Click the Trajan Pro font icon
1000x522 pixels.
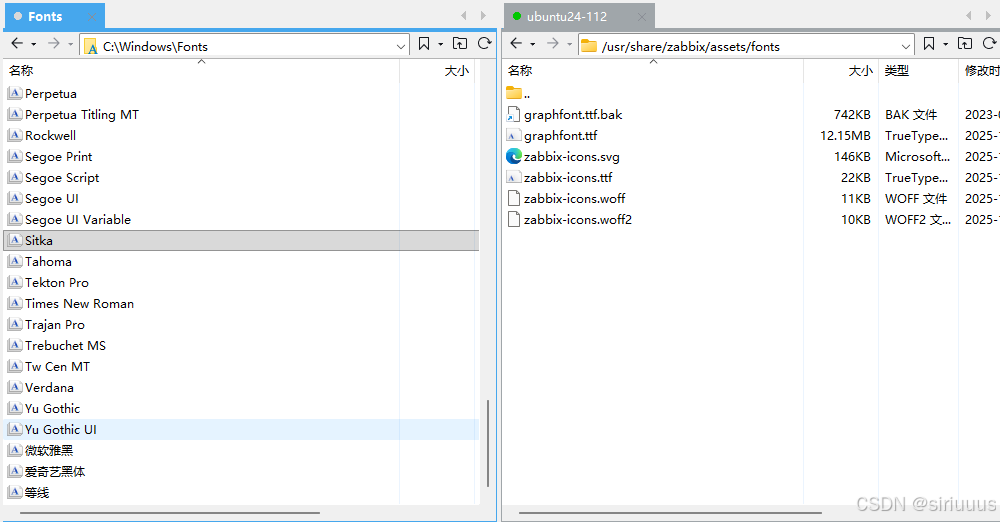click(15, 324)
